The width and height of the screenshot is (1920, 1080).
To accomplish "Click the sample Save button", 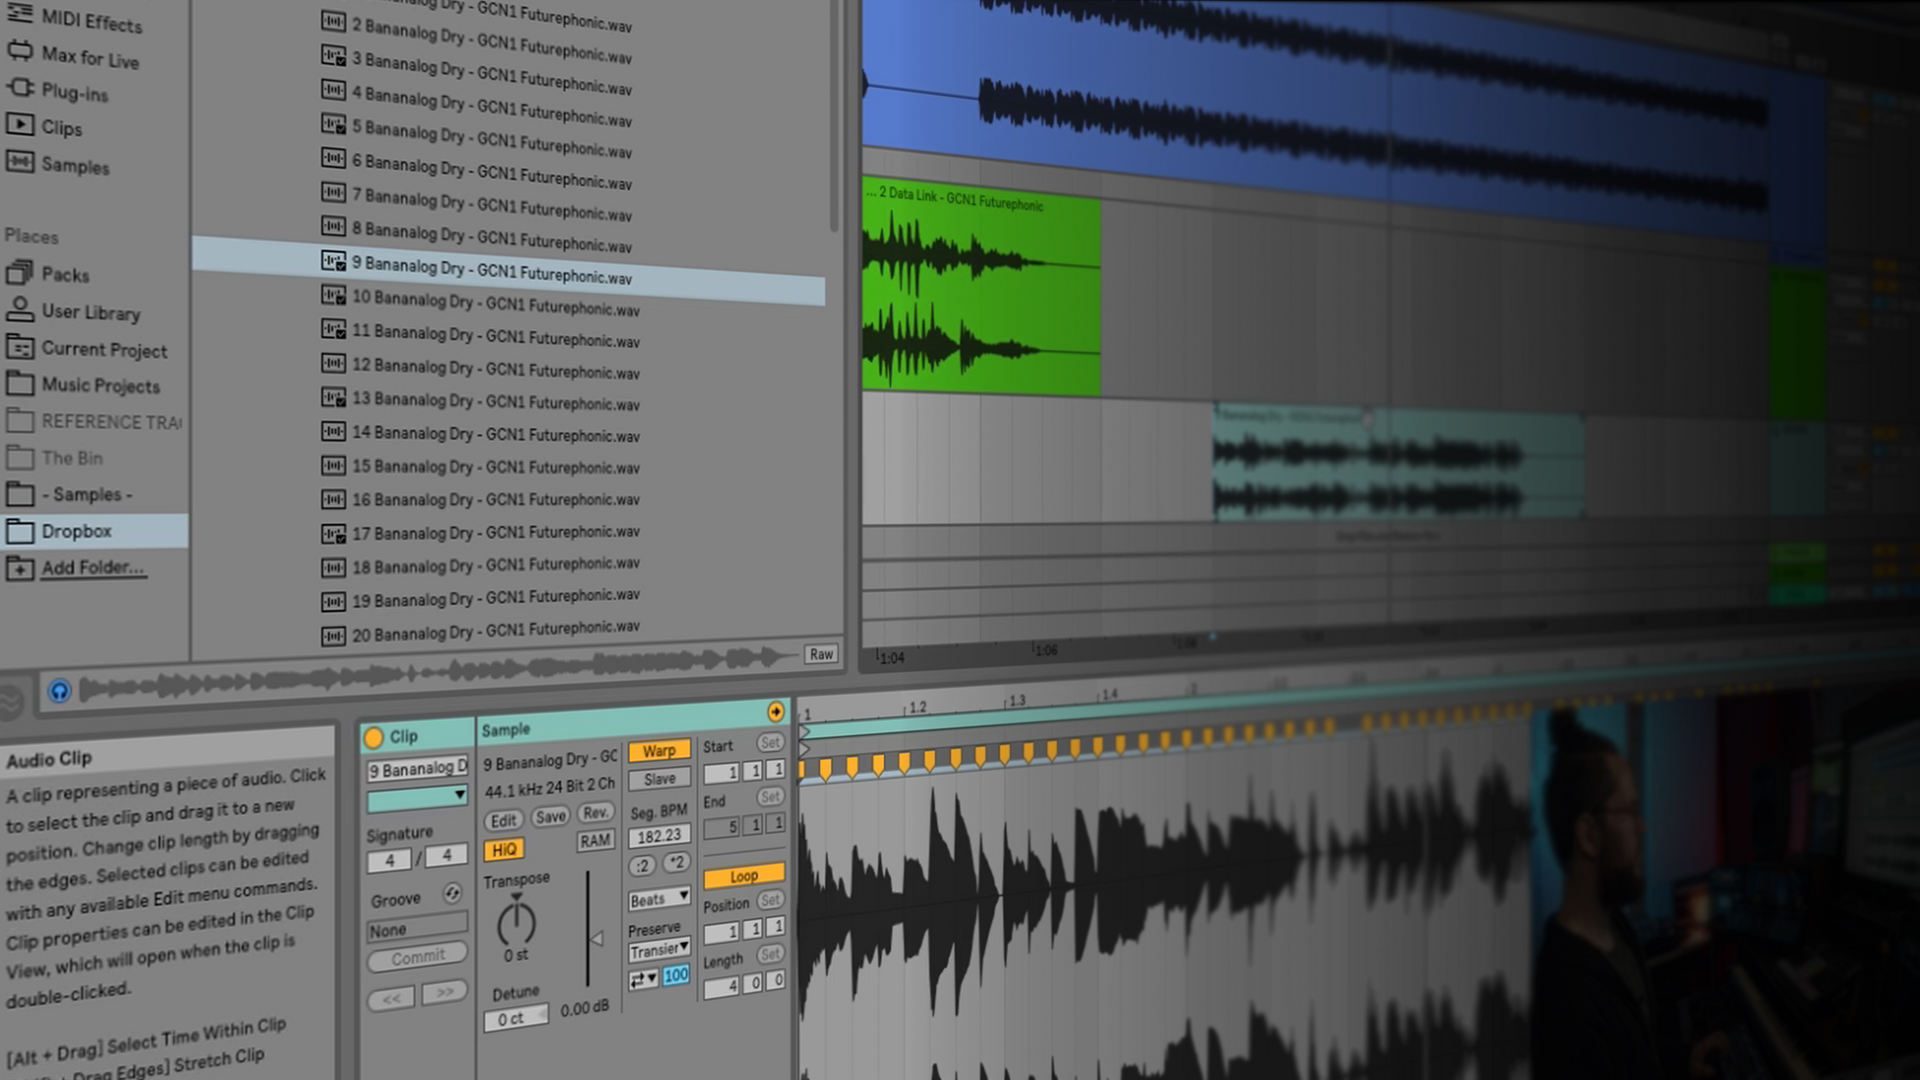I will click(550, 817).
